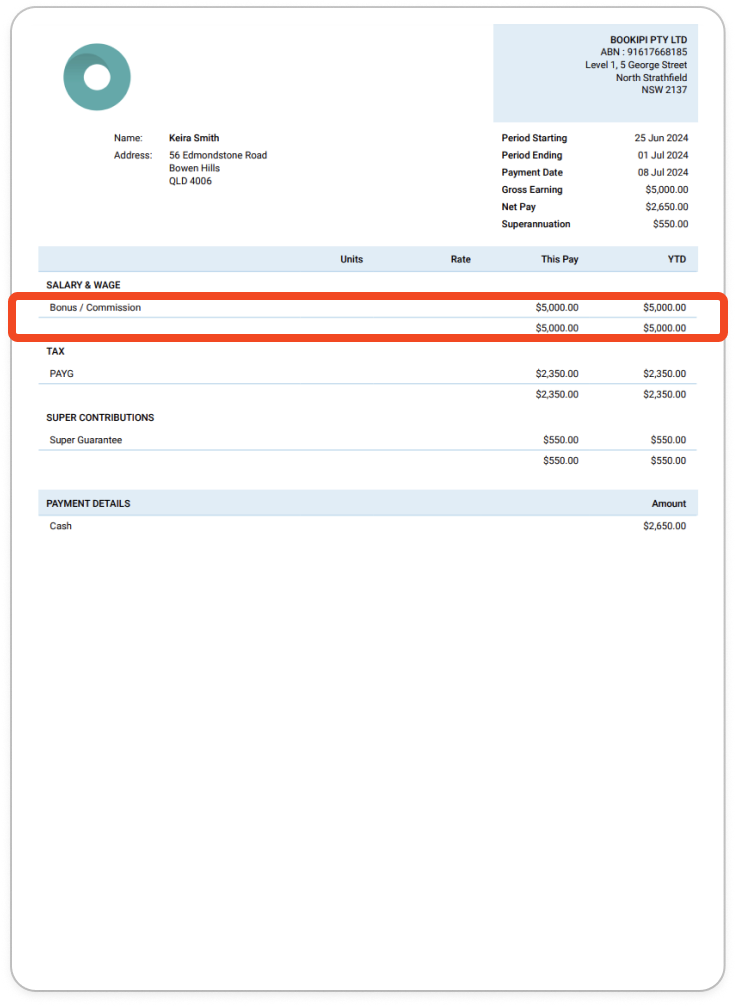
Task: Click the Cash amount $2,650.00
Action: click(x=665, y=526)
